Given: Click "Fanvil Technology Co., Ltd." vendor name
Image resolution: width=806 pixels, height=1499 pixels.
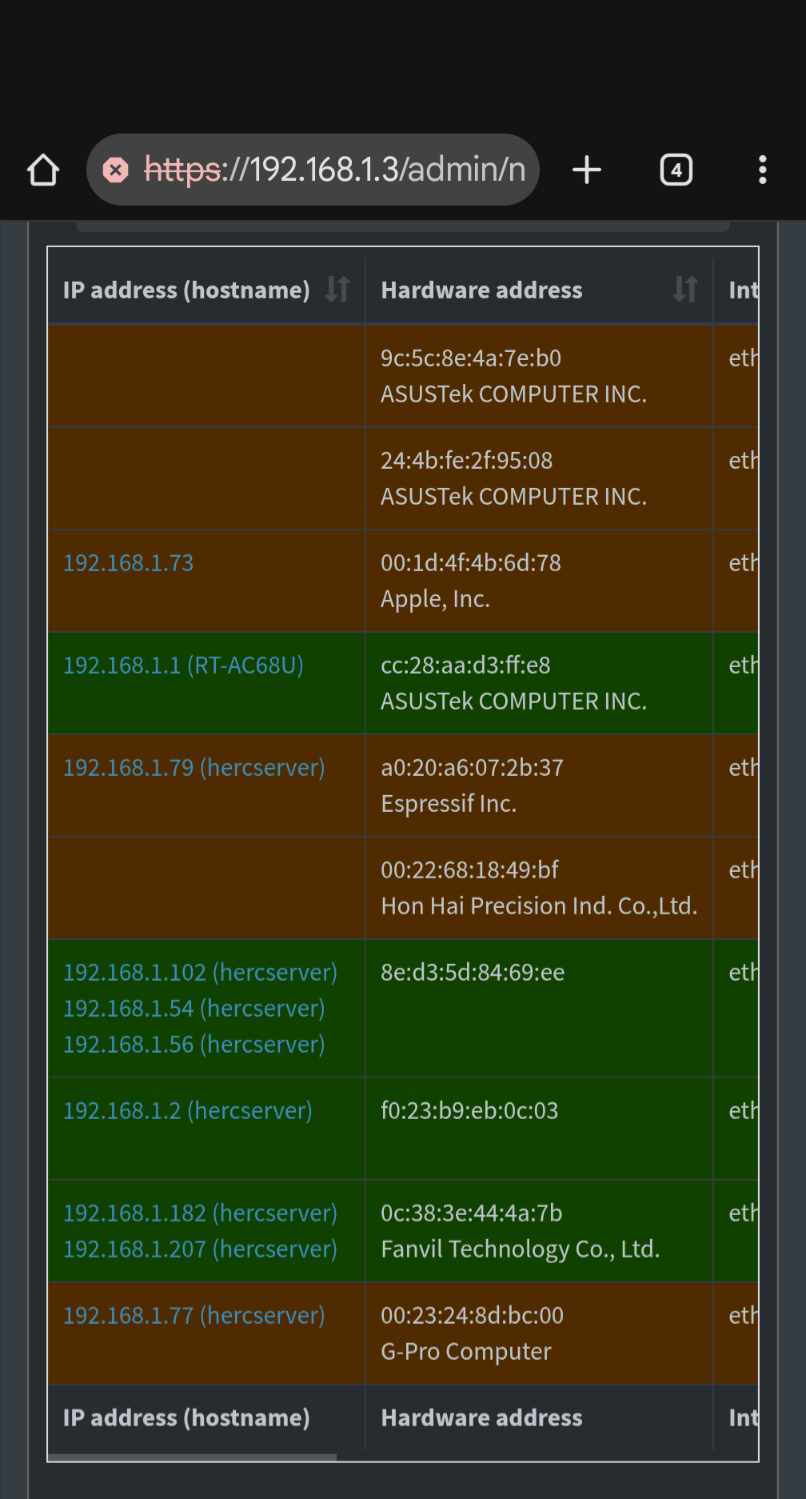Looking at the screenshot, I should (520, 1249).
